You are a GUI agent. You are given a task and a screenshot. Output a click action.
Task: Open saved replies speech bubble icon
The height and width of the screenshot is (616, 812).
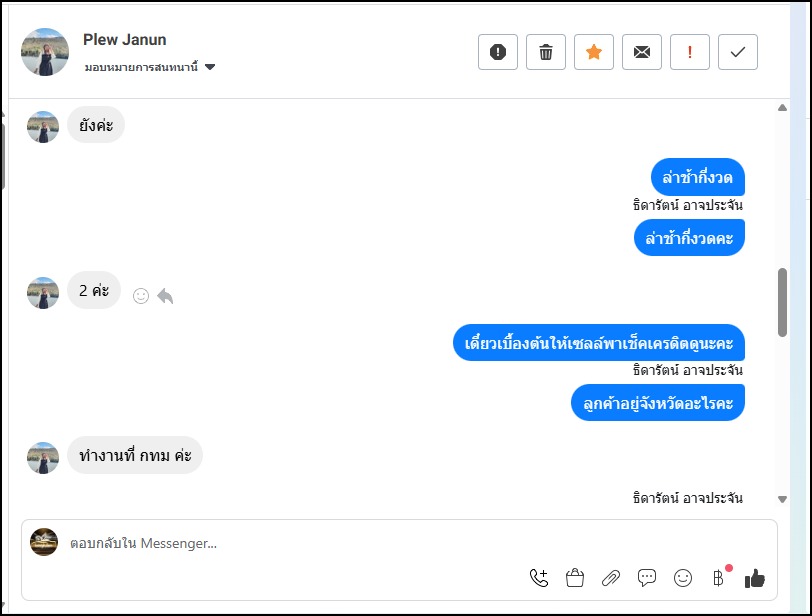tap(647, 577)
